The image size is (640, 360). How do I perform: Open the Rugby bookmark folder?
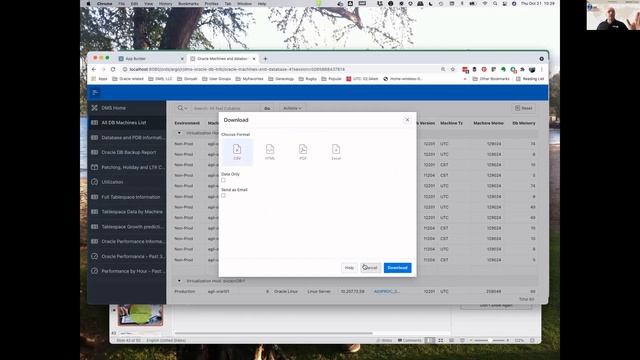point(308,79)
